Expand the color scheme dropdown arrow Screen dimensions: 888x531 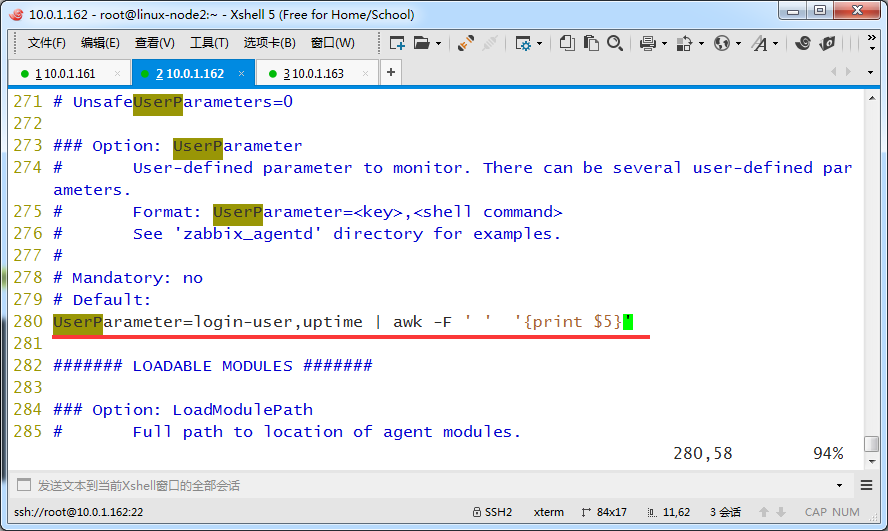702,44
